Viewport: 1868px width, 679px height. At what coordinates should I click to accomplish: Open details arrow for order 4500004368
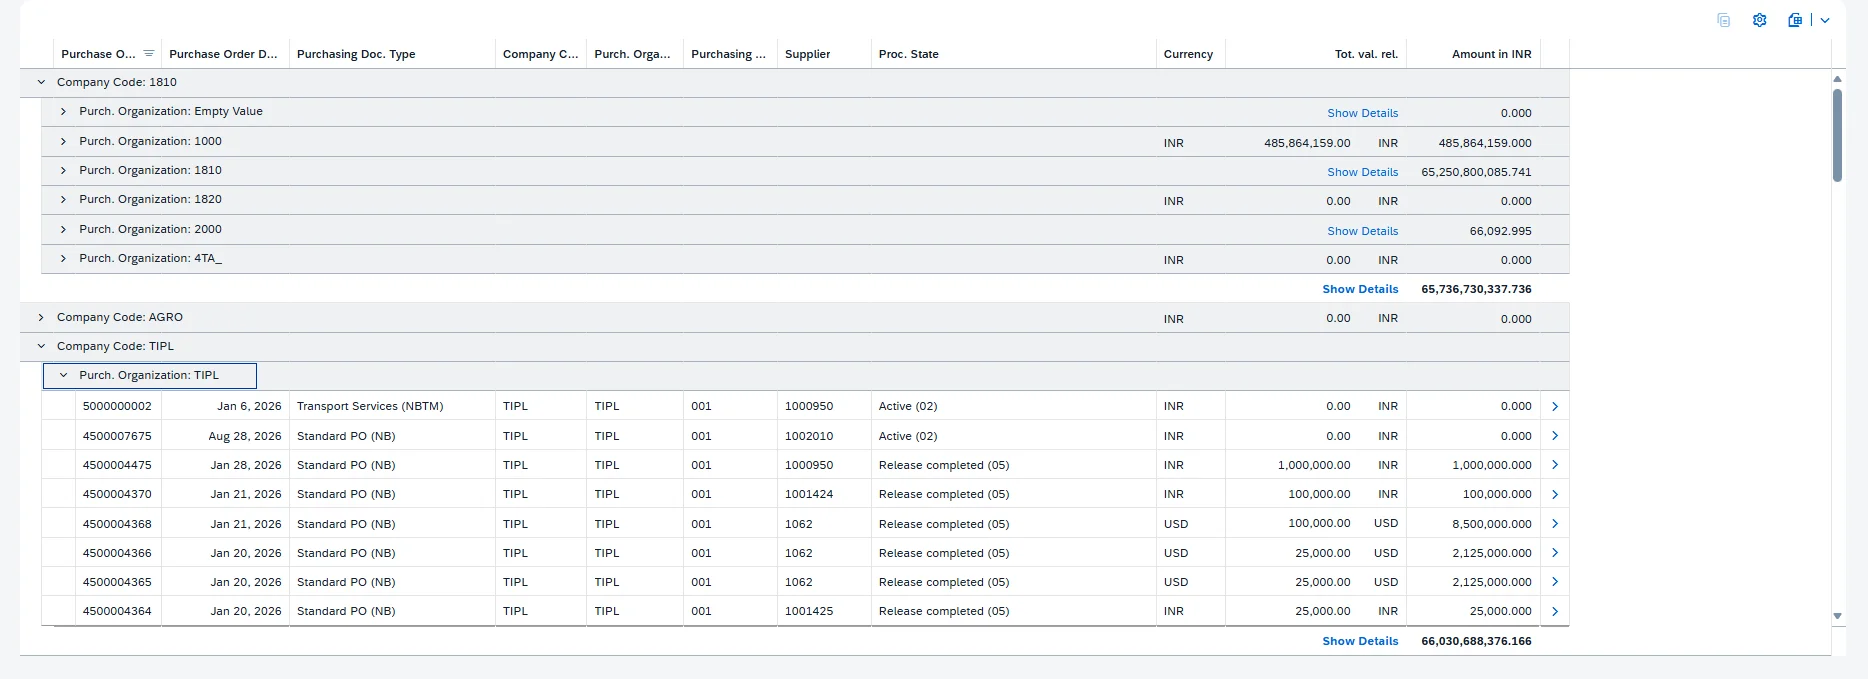pyautogui.click(x=1555, y=524)
